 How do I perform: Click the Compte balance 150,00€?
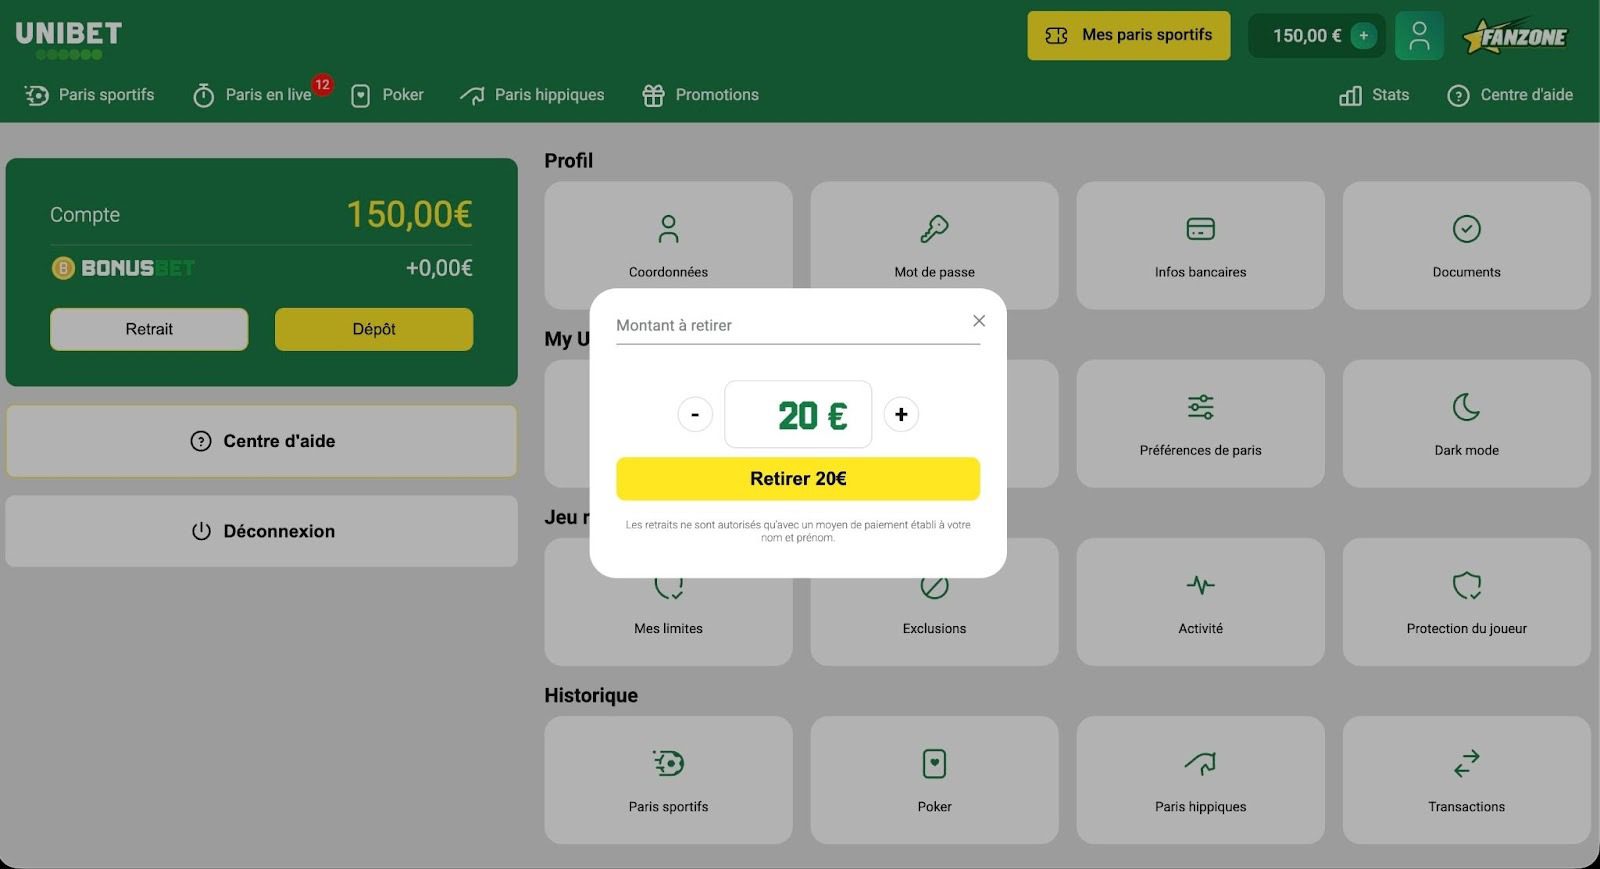[409, 214]
